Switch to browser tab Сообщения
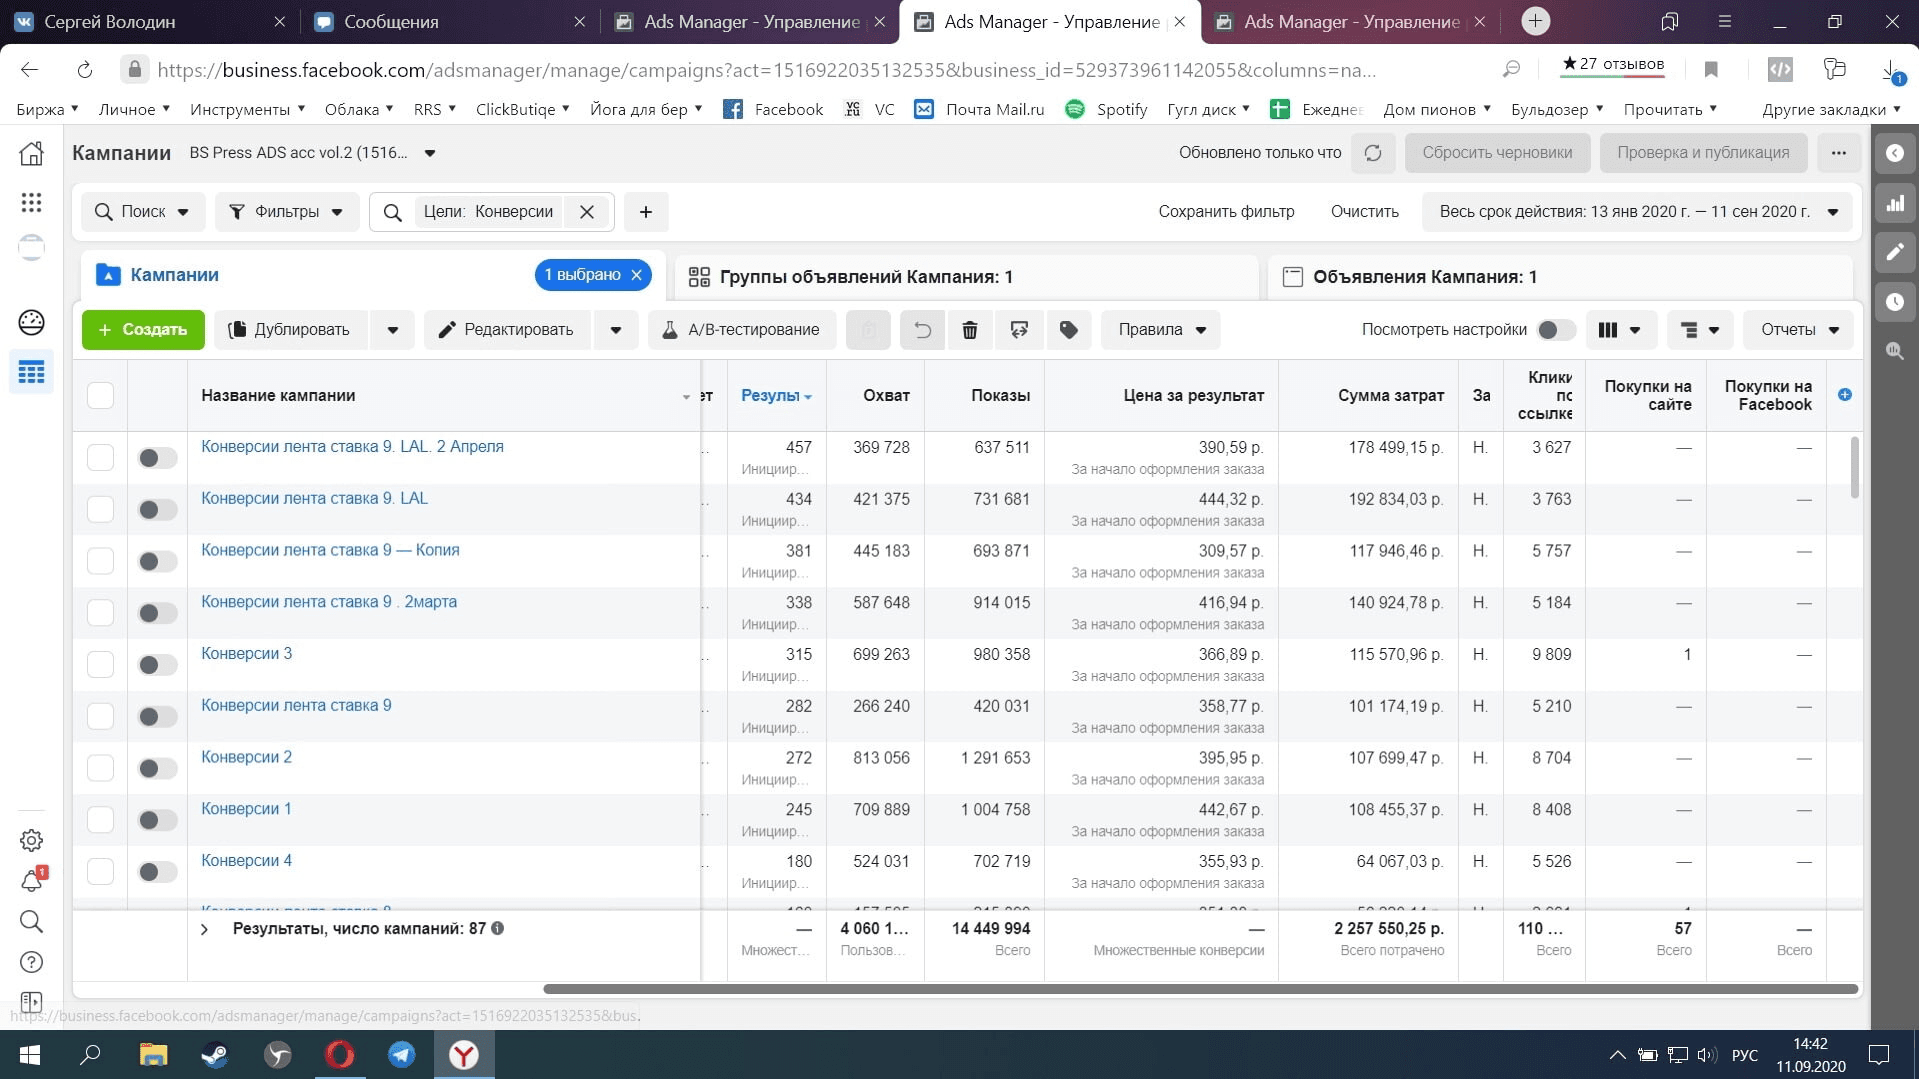Screen dimensions: 1919x1079 point(450,22)
